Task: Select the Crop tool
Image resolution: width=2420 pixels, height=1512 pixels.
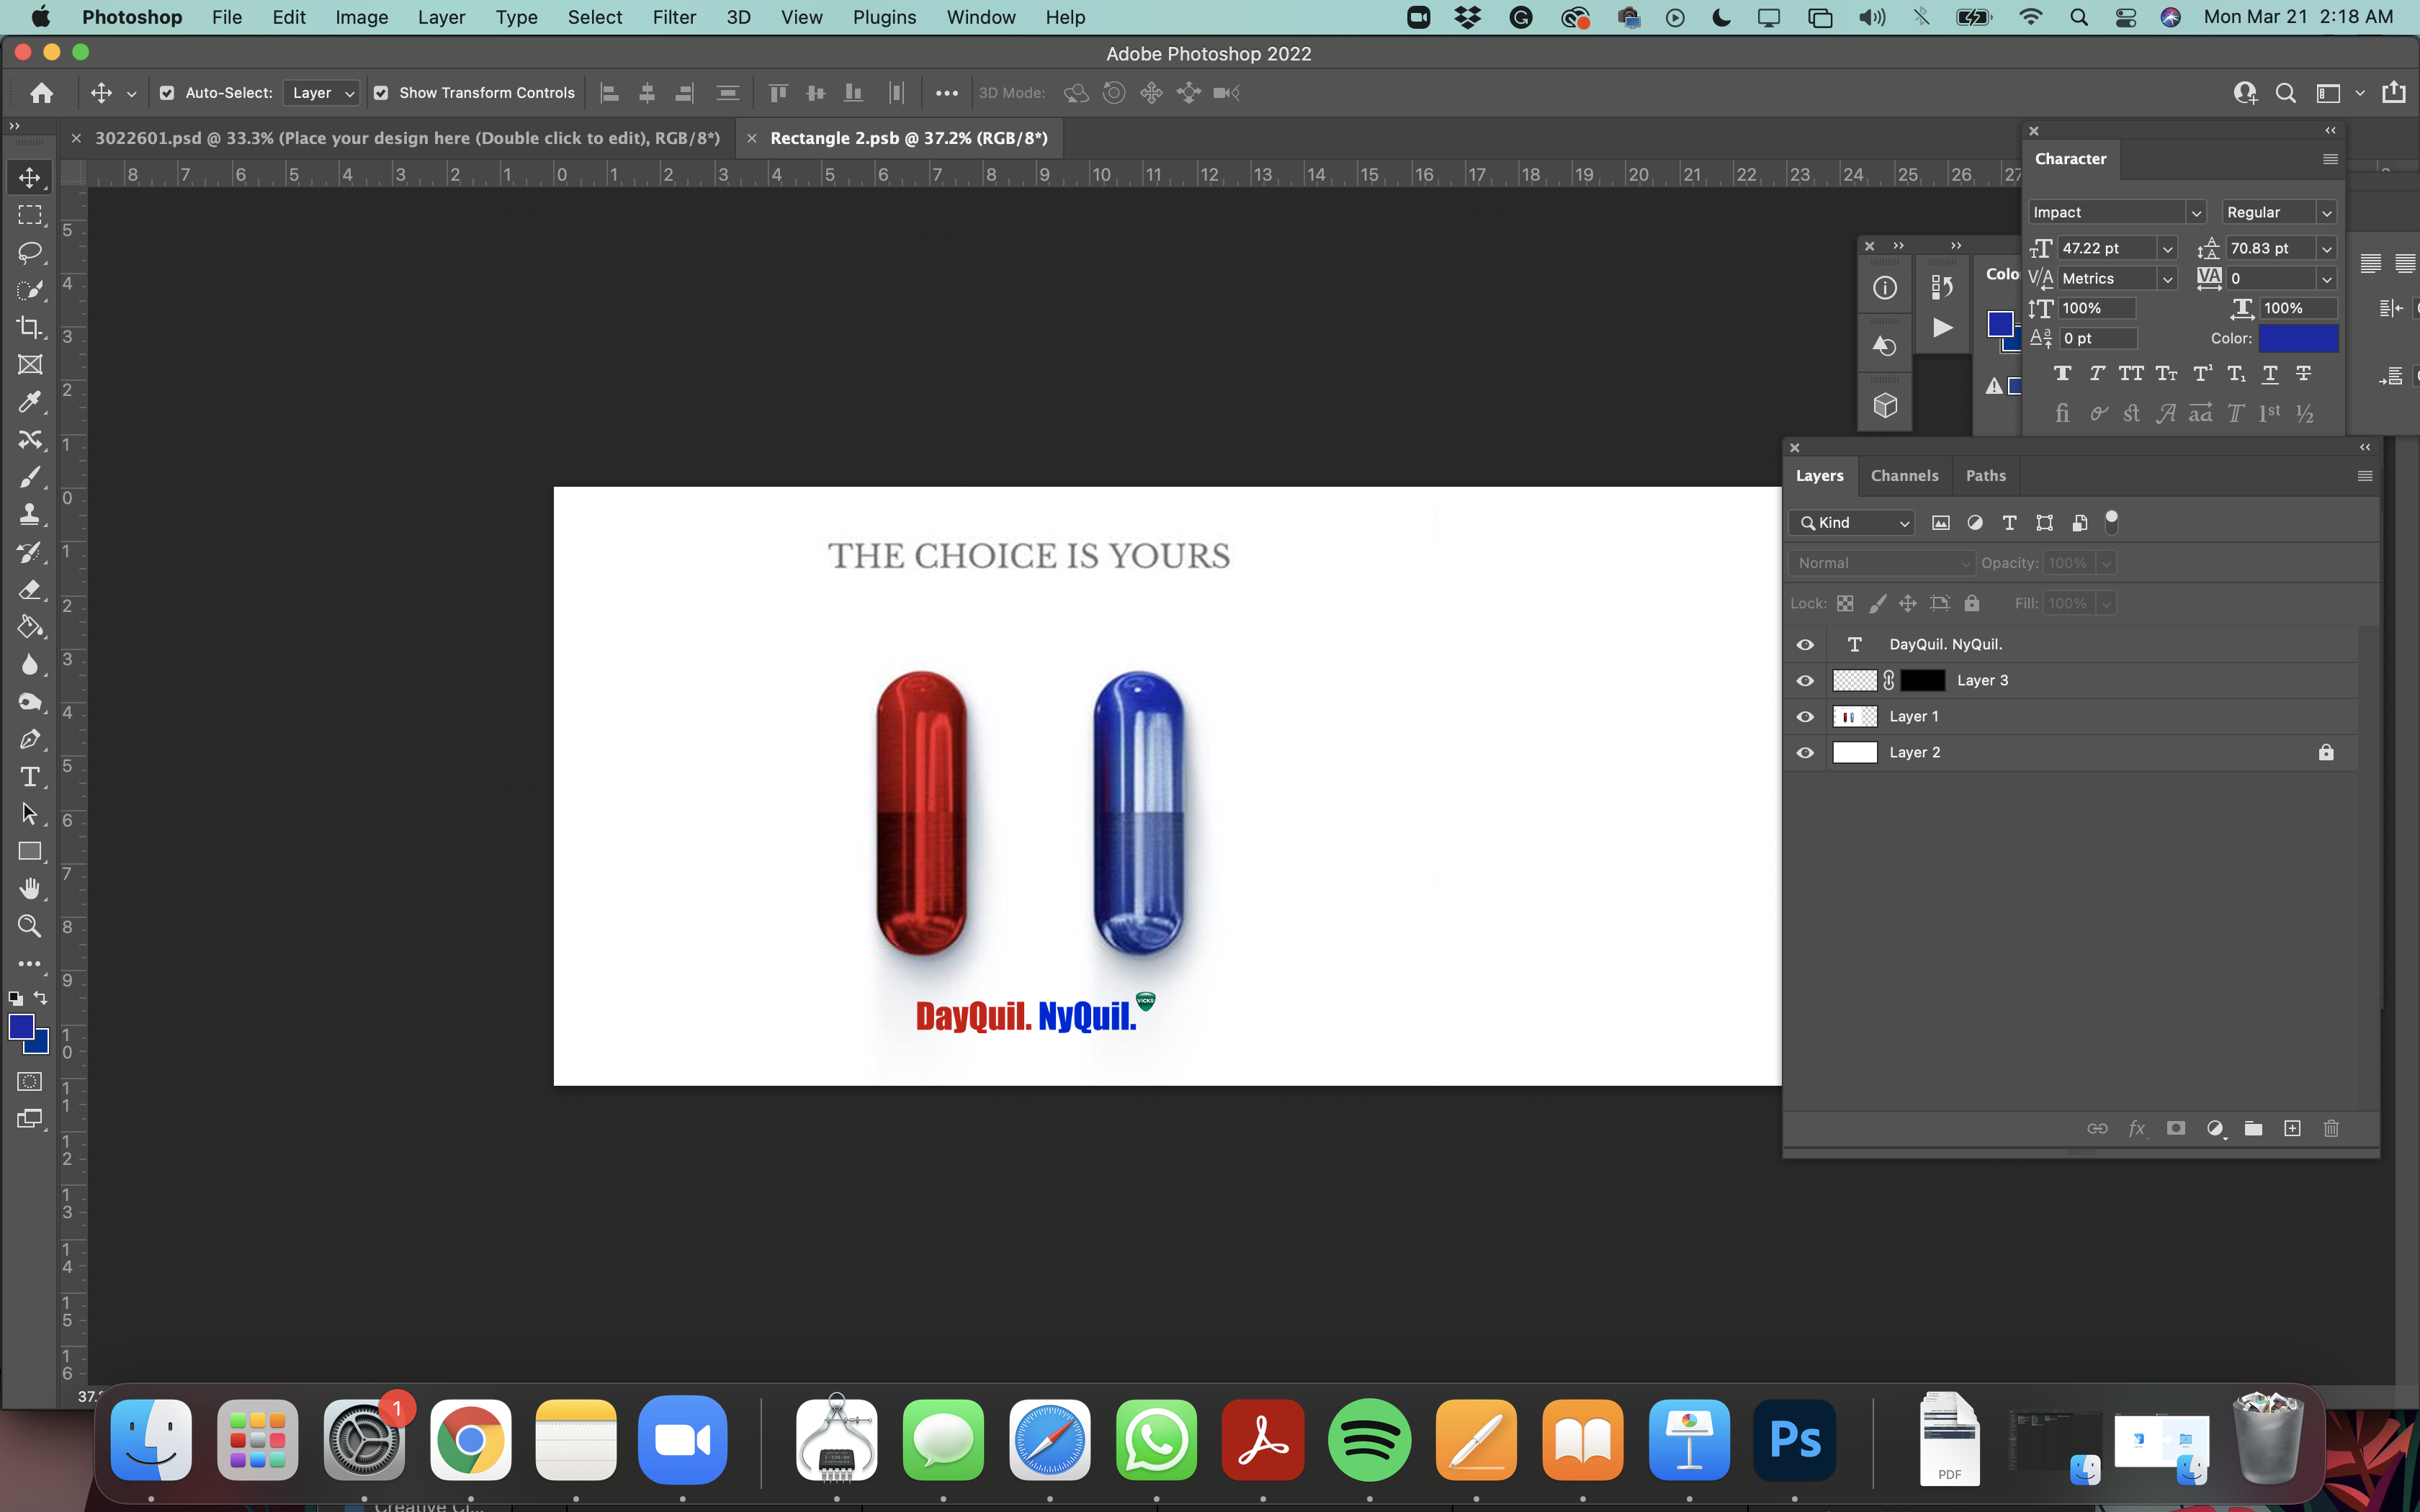Action: (x=30, y=327)
